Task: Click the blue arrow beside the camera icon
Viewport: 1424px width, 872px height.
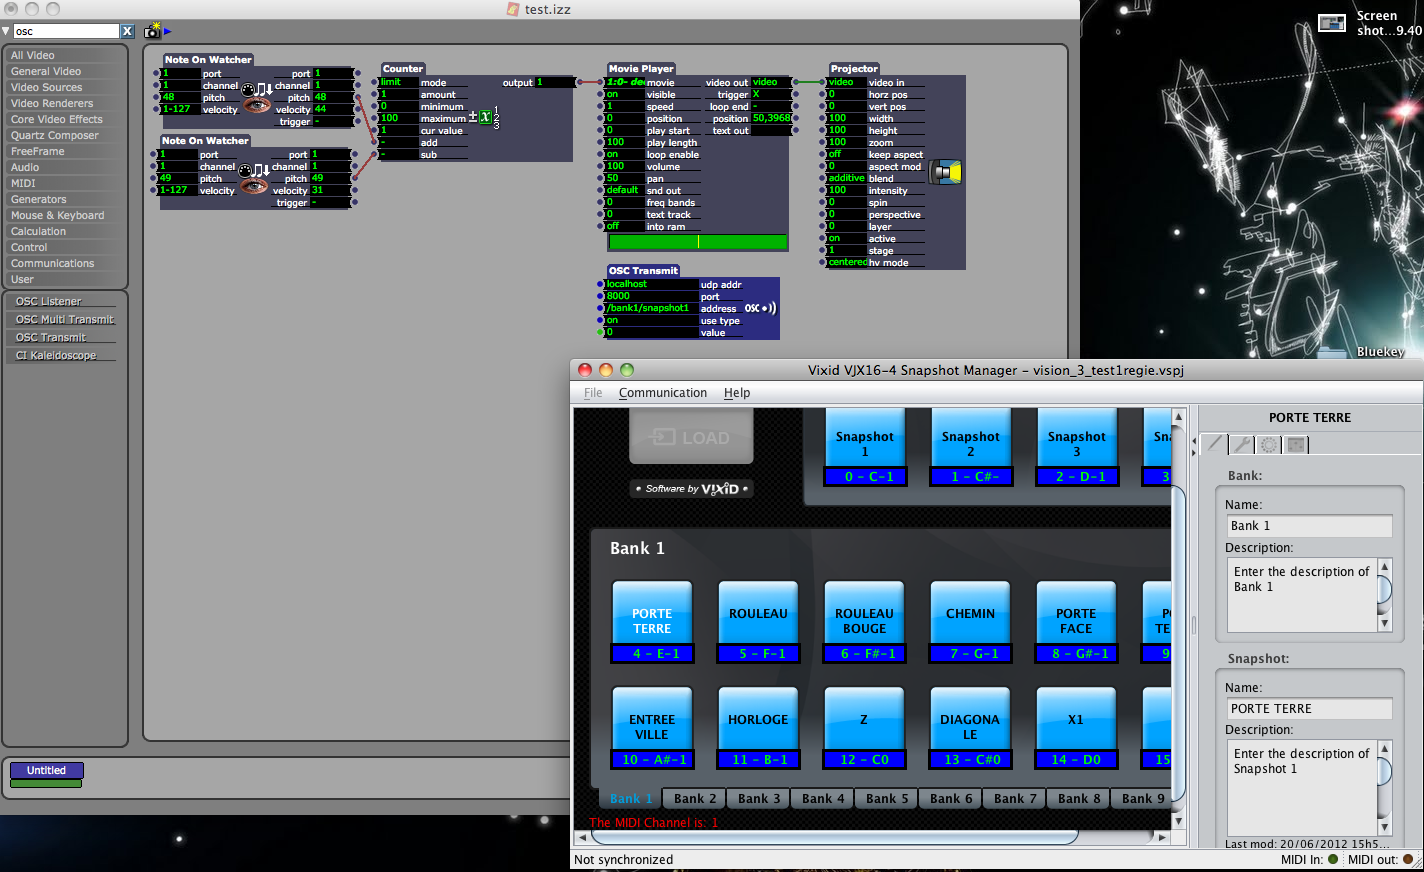Action: click(x=168, y=31)
